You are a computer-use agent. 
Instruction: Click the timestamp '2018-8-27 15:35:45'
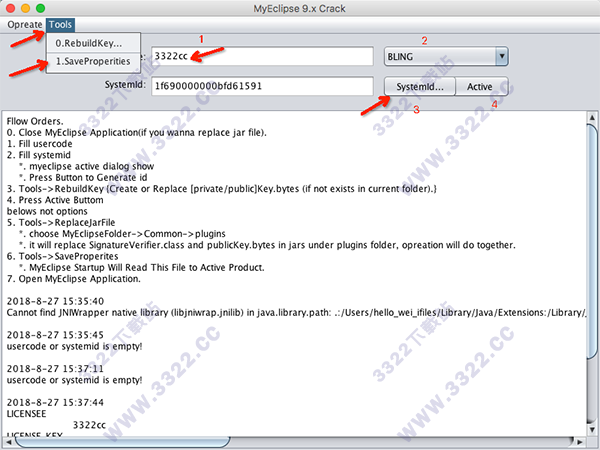point(55,335)
